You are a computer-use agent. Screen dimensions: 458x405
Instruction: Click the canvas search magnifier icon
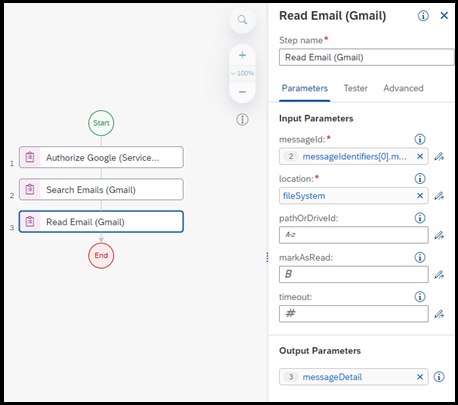point(242,20)
